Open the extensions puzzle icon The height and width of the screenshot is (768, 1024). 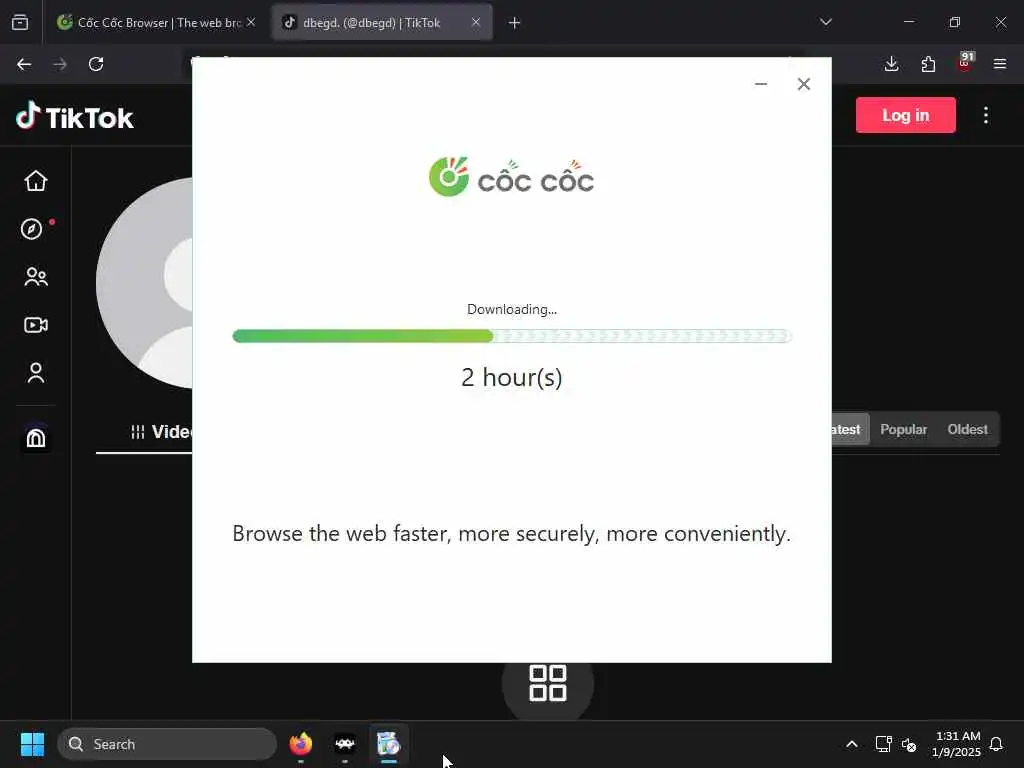click(928, 64)
